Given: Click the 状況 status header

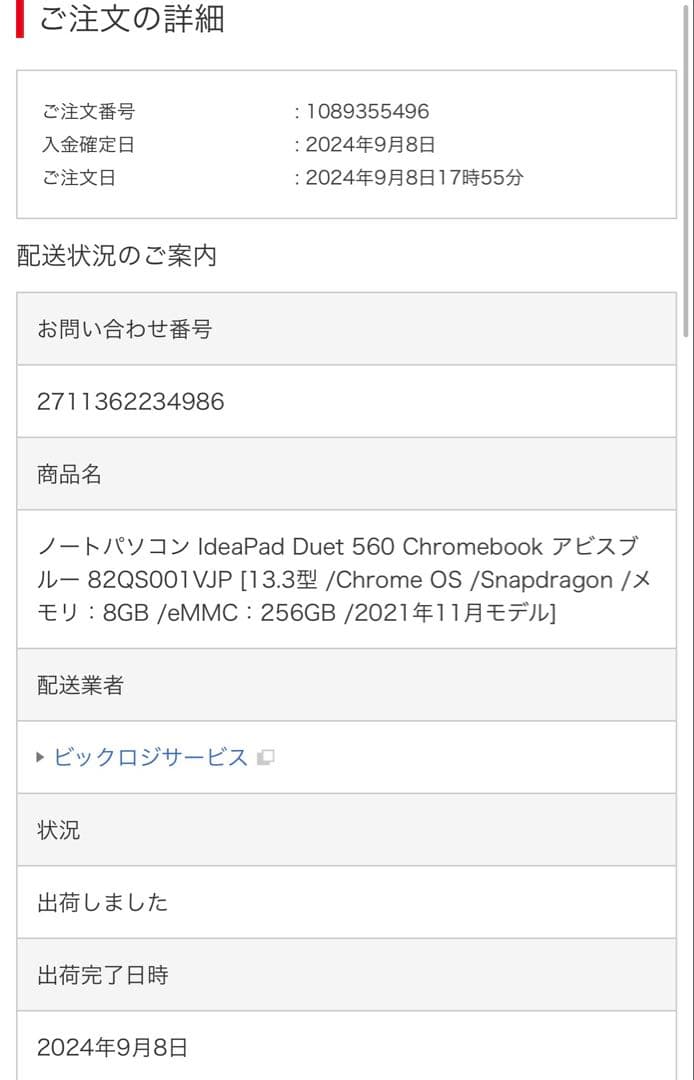Looking at the screenshot, I should (55, 830).
